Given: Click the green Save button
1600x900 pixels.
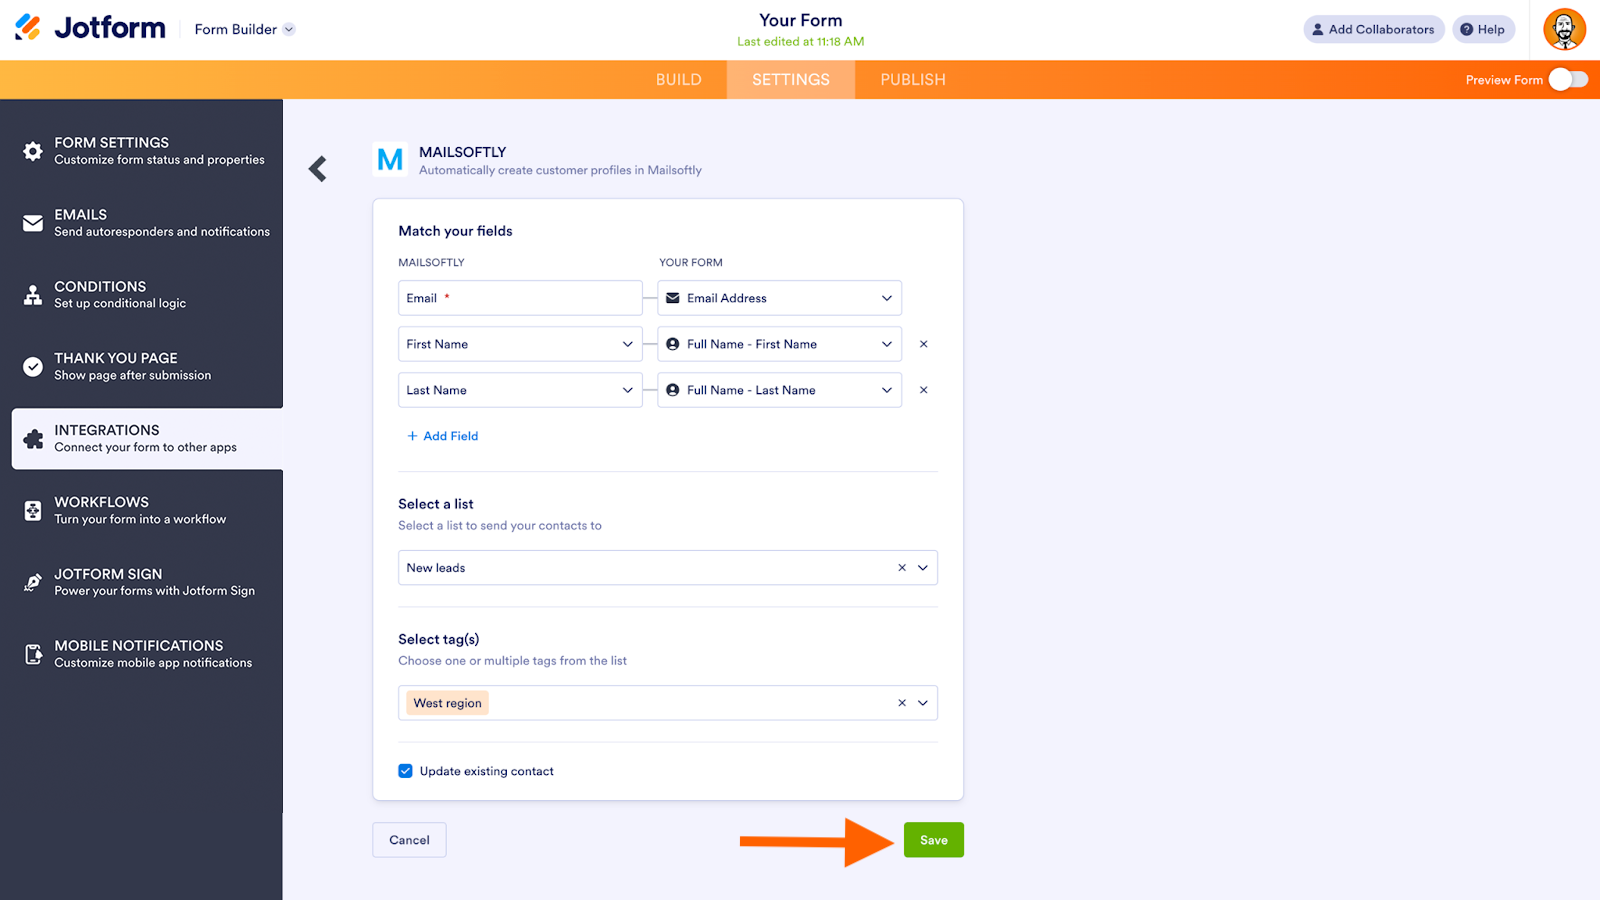Looking at the screenshot, I should [933, 840].
